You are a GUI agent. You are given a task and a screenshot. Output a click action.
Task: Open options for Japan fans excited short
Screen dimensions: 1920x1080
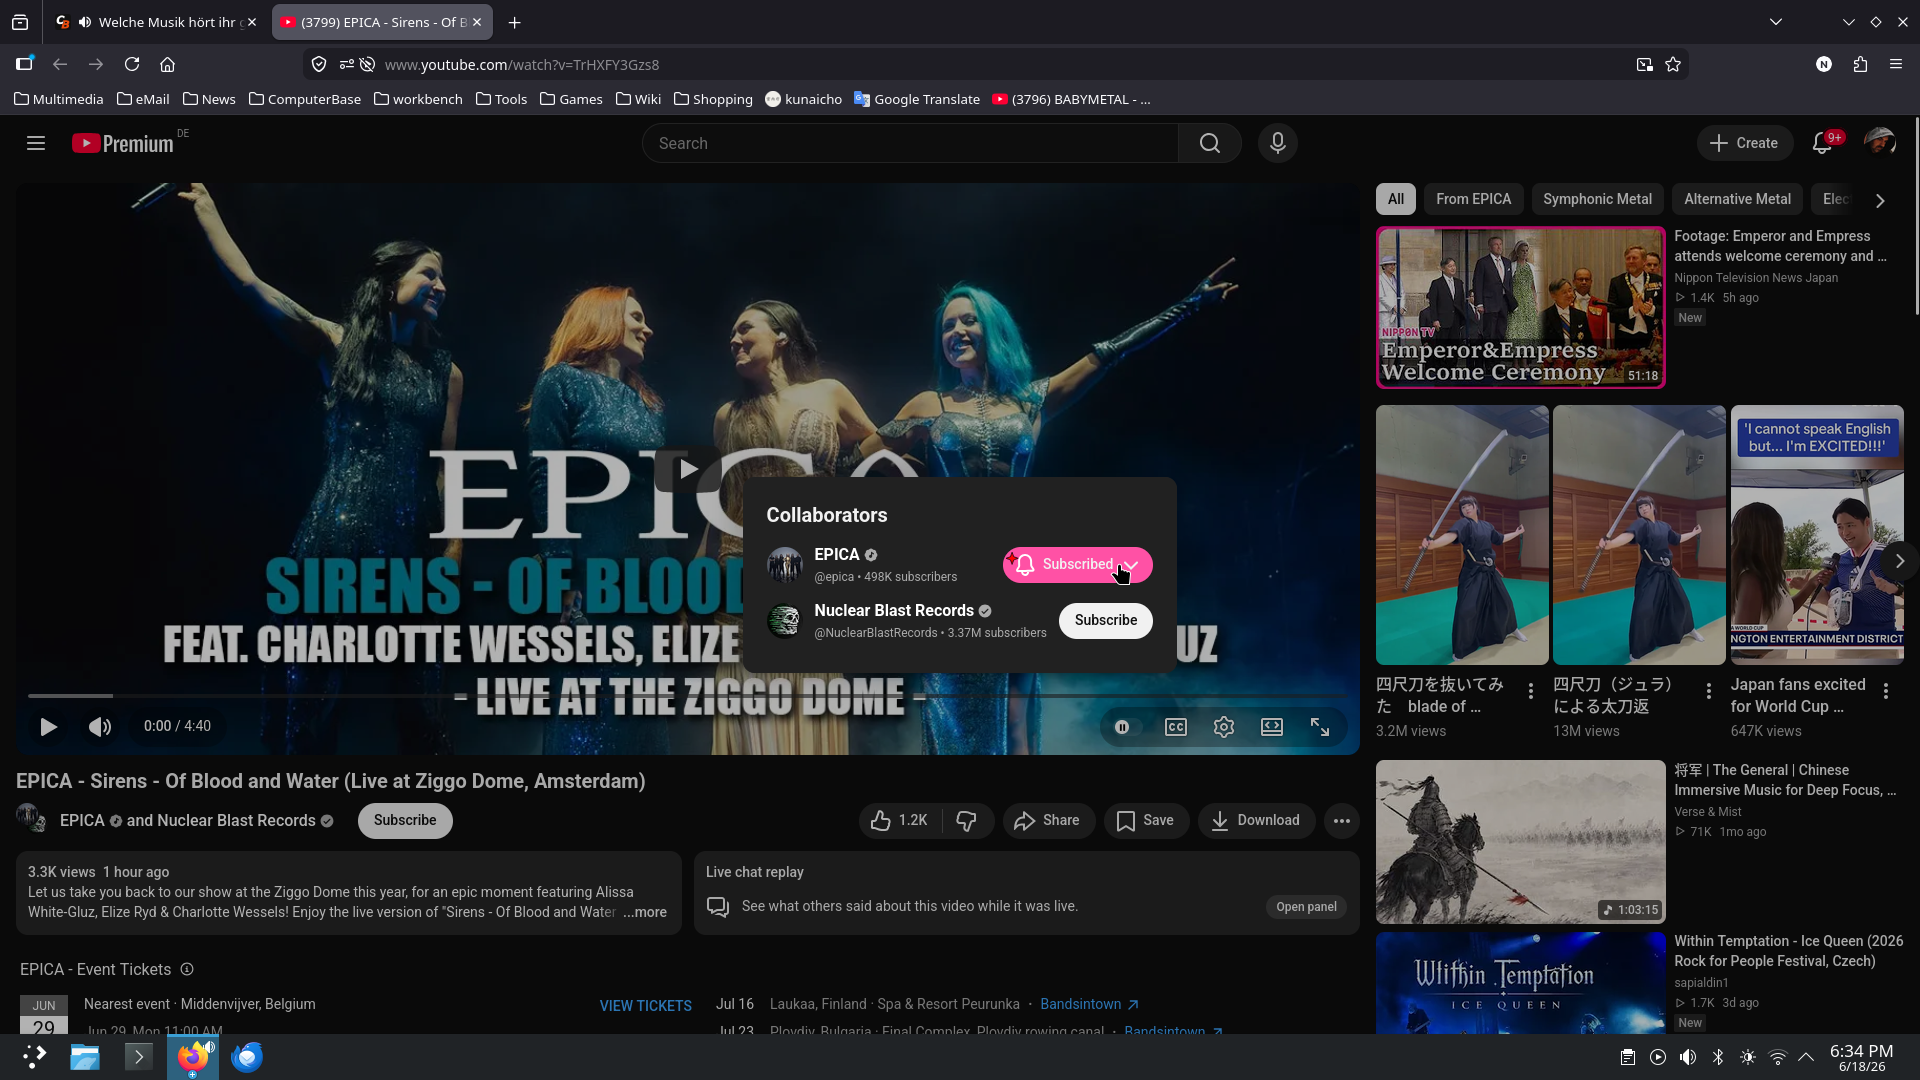pos(1886,691)
